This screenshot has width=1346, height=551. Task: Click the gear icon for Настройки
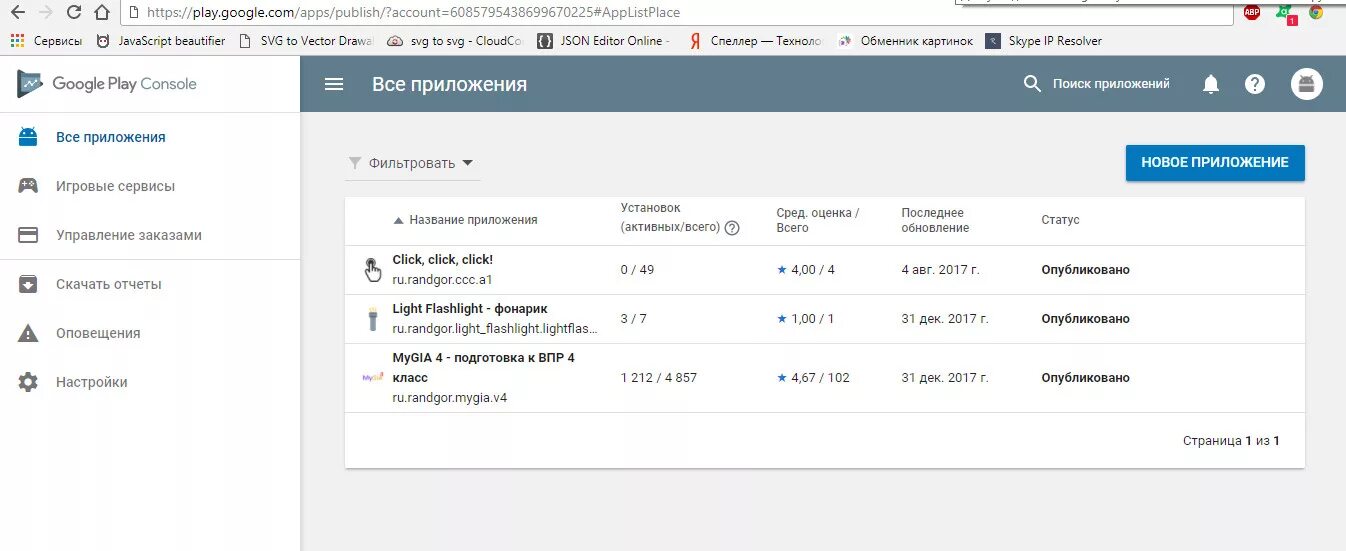(x=28, y=382)
